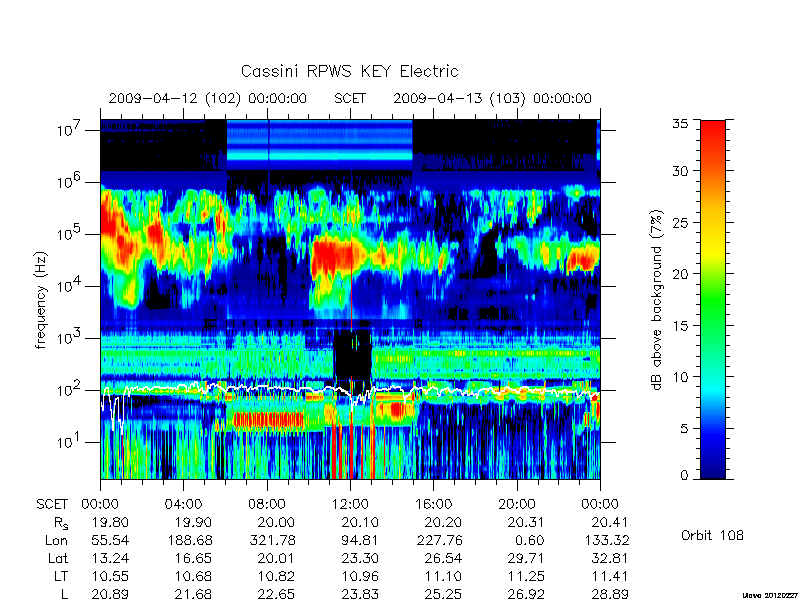The width and height of the screenshot is (800, 600).
Task: Click the 'Orbit 108' label
Action: pos(712,536)
